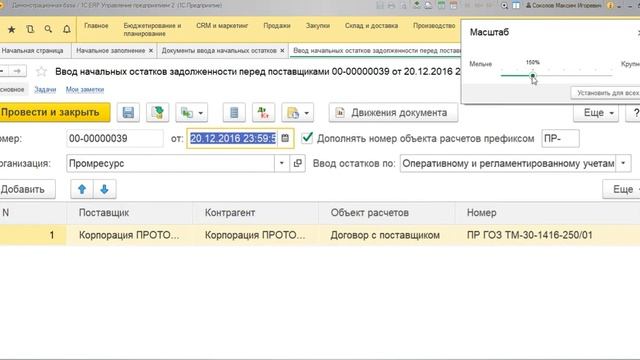The height and width of the screenshot is (360, 640).
Task: Open the Производство section
Action: coord(434,26)
